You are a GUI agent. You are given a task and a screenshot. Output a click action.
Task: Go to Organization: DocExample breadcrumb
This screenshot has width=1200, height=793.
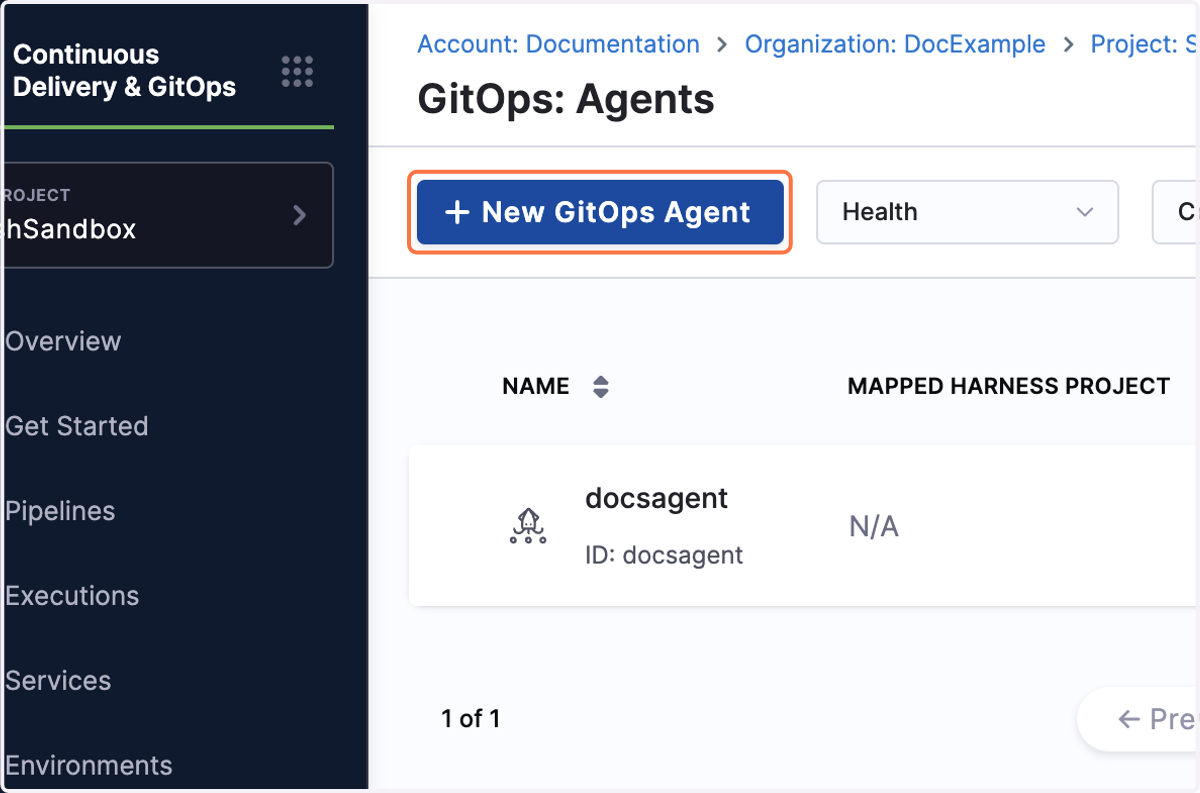[x=895, y=45]
